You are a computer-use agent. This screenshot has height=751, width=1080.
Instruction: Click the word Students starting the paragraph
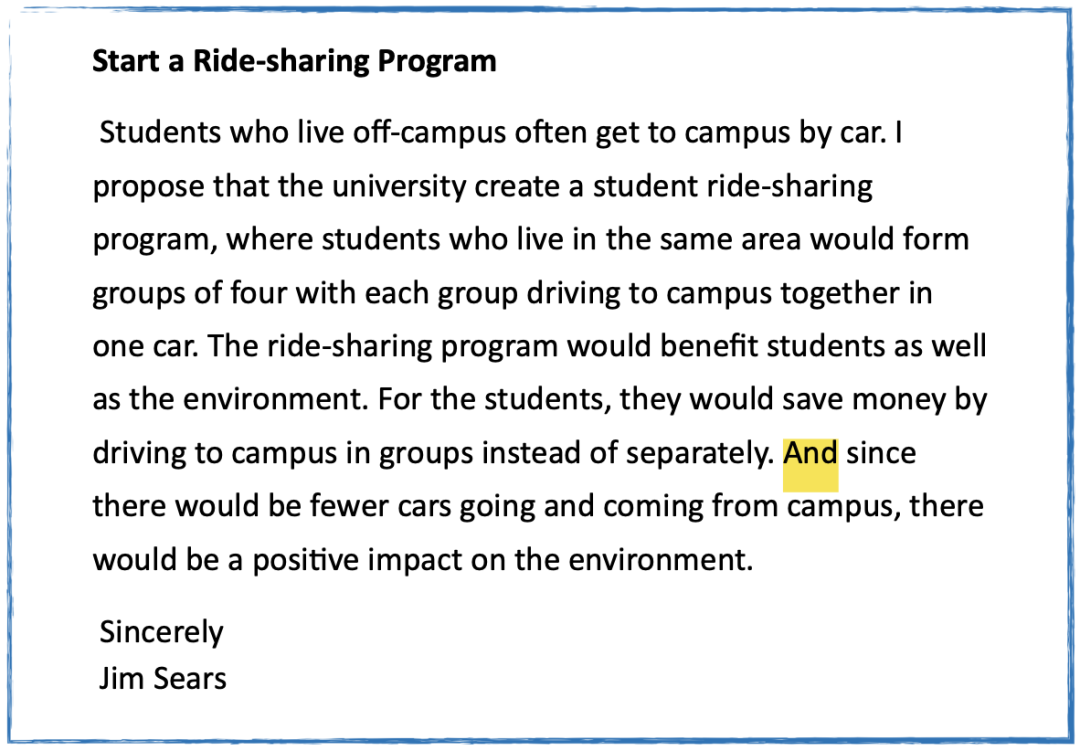160,132
